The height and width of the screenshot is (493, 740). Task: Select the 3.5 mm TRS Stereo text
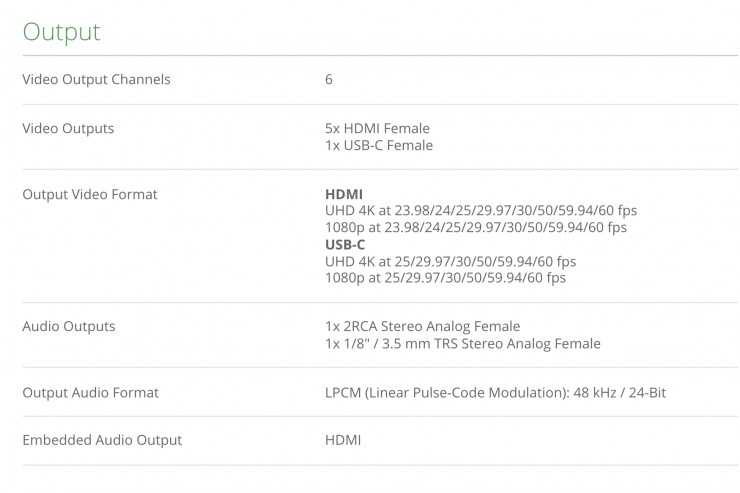coord(462,343)
